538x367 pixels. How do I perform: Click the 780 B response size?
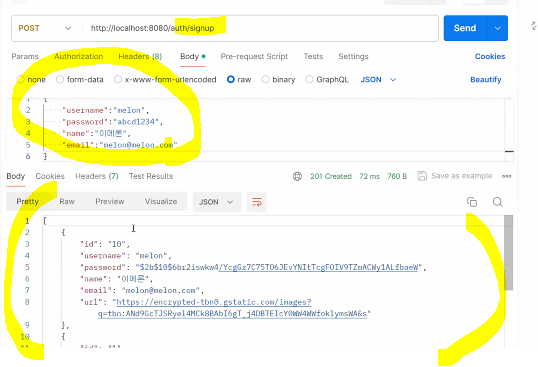(397, 176)
